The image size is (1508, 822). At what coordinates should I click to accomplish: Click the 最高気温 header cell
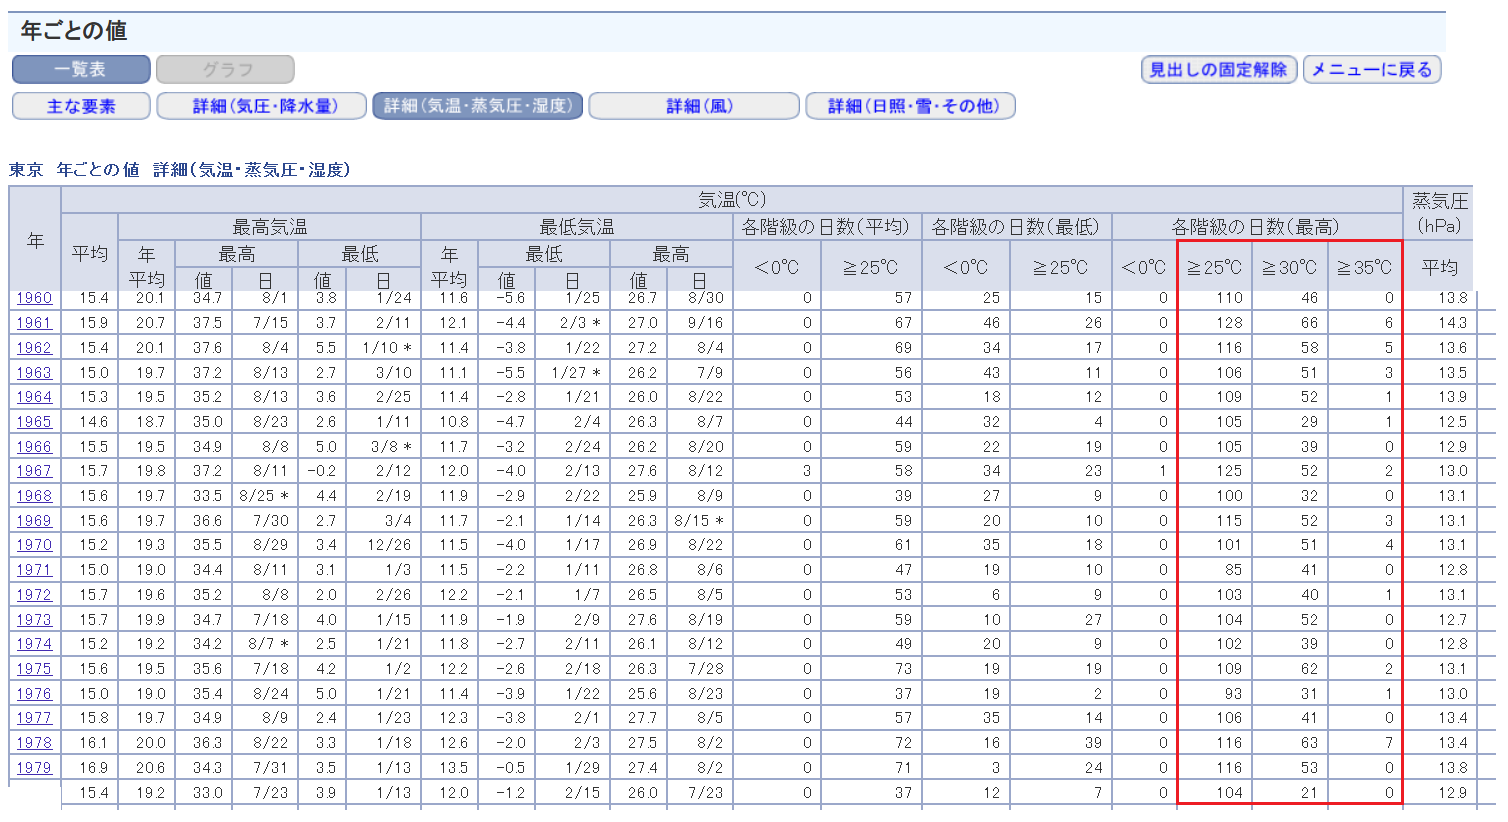270,227
